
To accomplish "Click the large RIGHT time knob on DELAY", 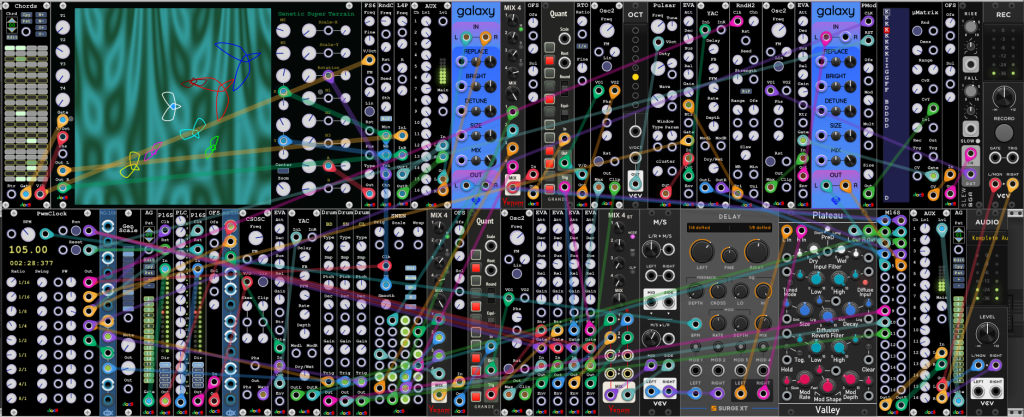I will click(758, 251).
